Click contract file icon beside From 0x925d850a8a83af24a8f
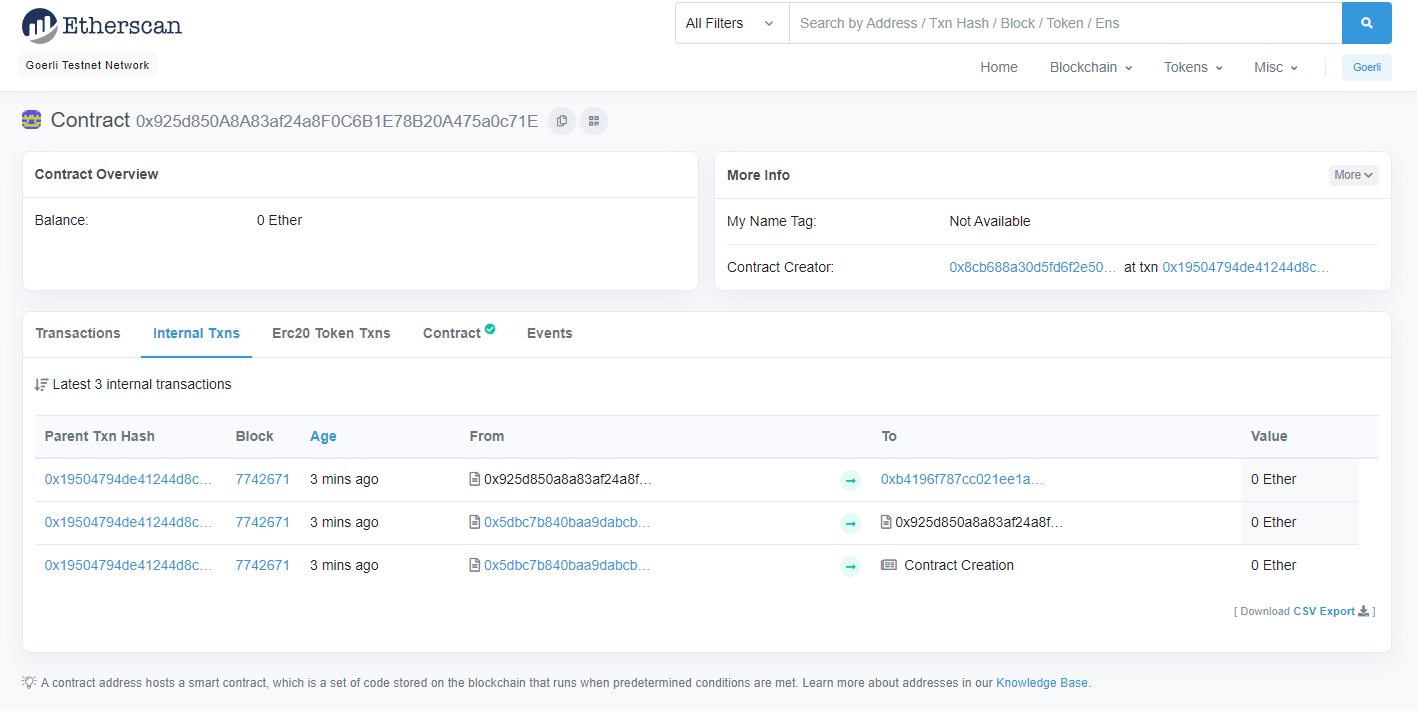Image resolution: width=1417 pixels, height=711 pixels. point(475,479)
